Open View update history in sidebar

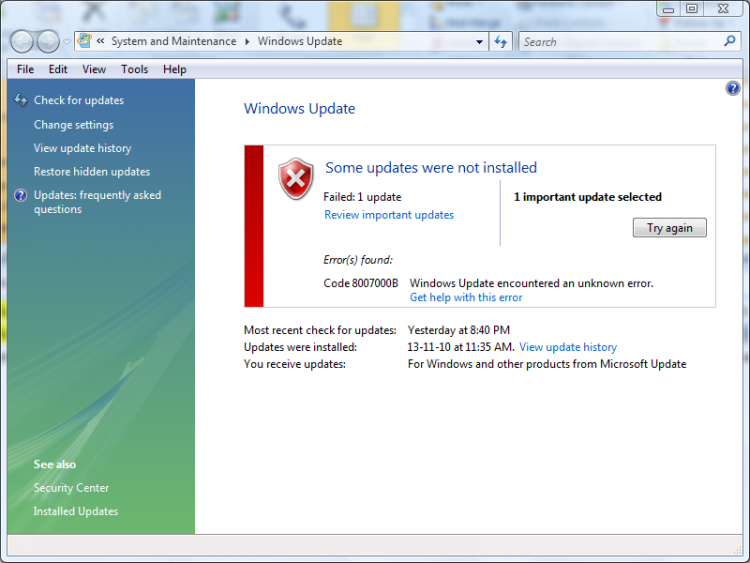pyautogui.click(x=82, y=148)
